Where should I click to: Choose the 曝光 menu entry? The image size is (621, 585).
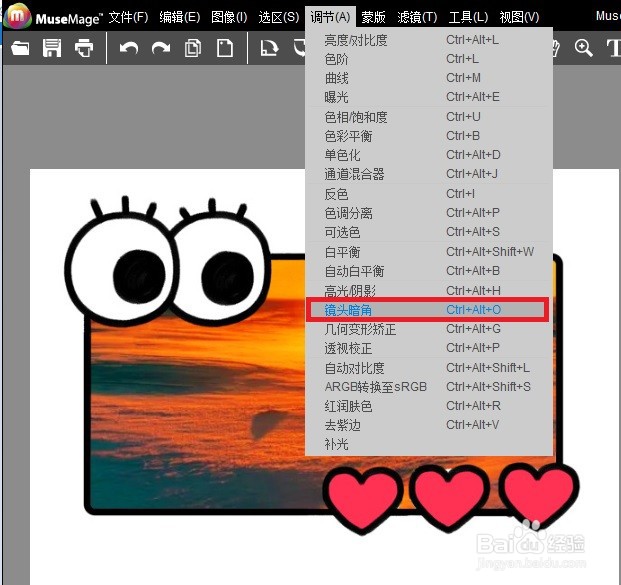[x=429, y=97]
